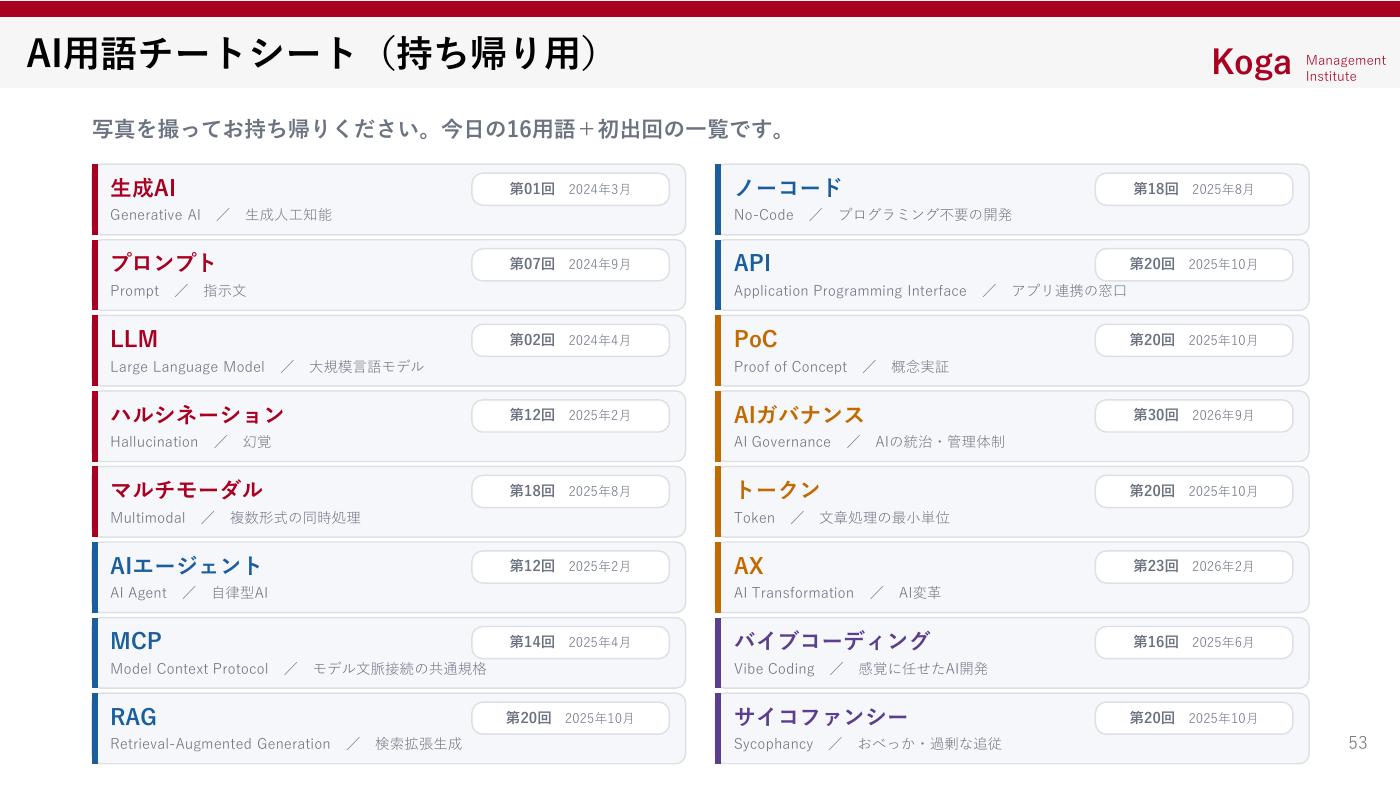Viewport: 1400px width, 788px height.
Task: Click the 第30回 2026年9月 badge
Action: click(x=1194, y=415)
